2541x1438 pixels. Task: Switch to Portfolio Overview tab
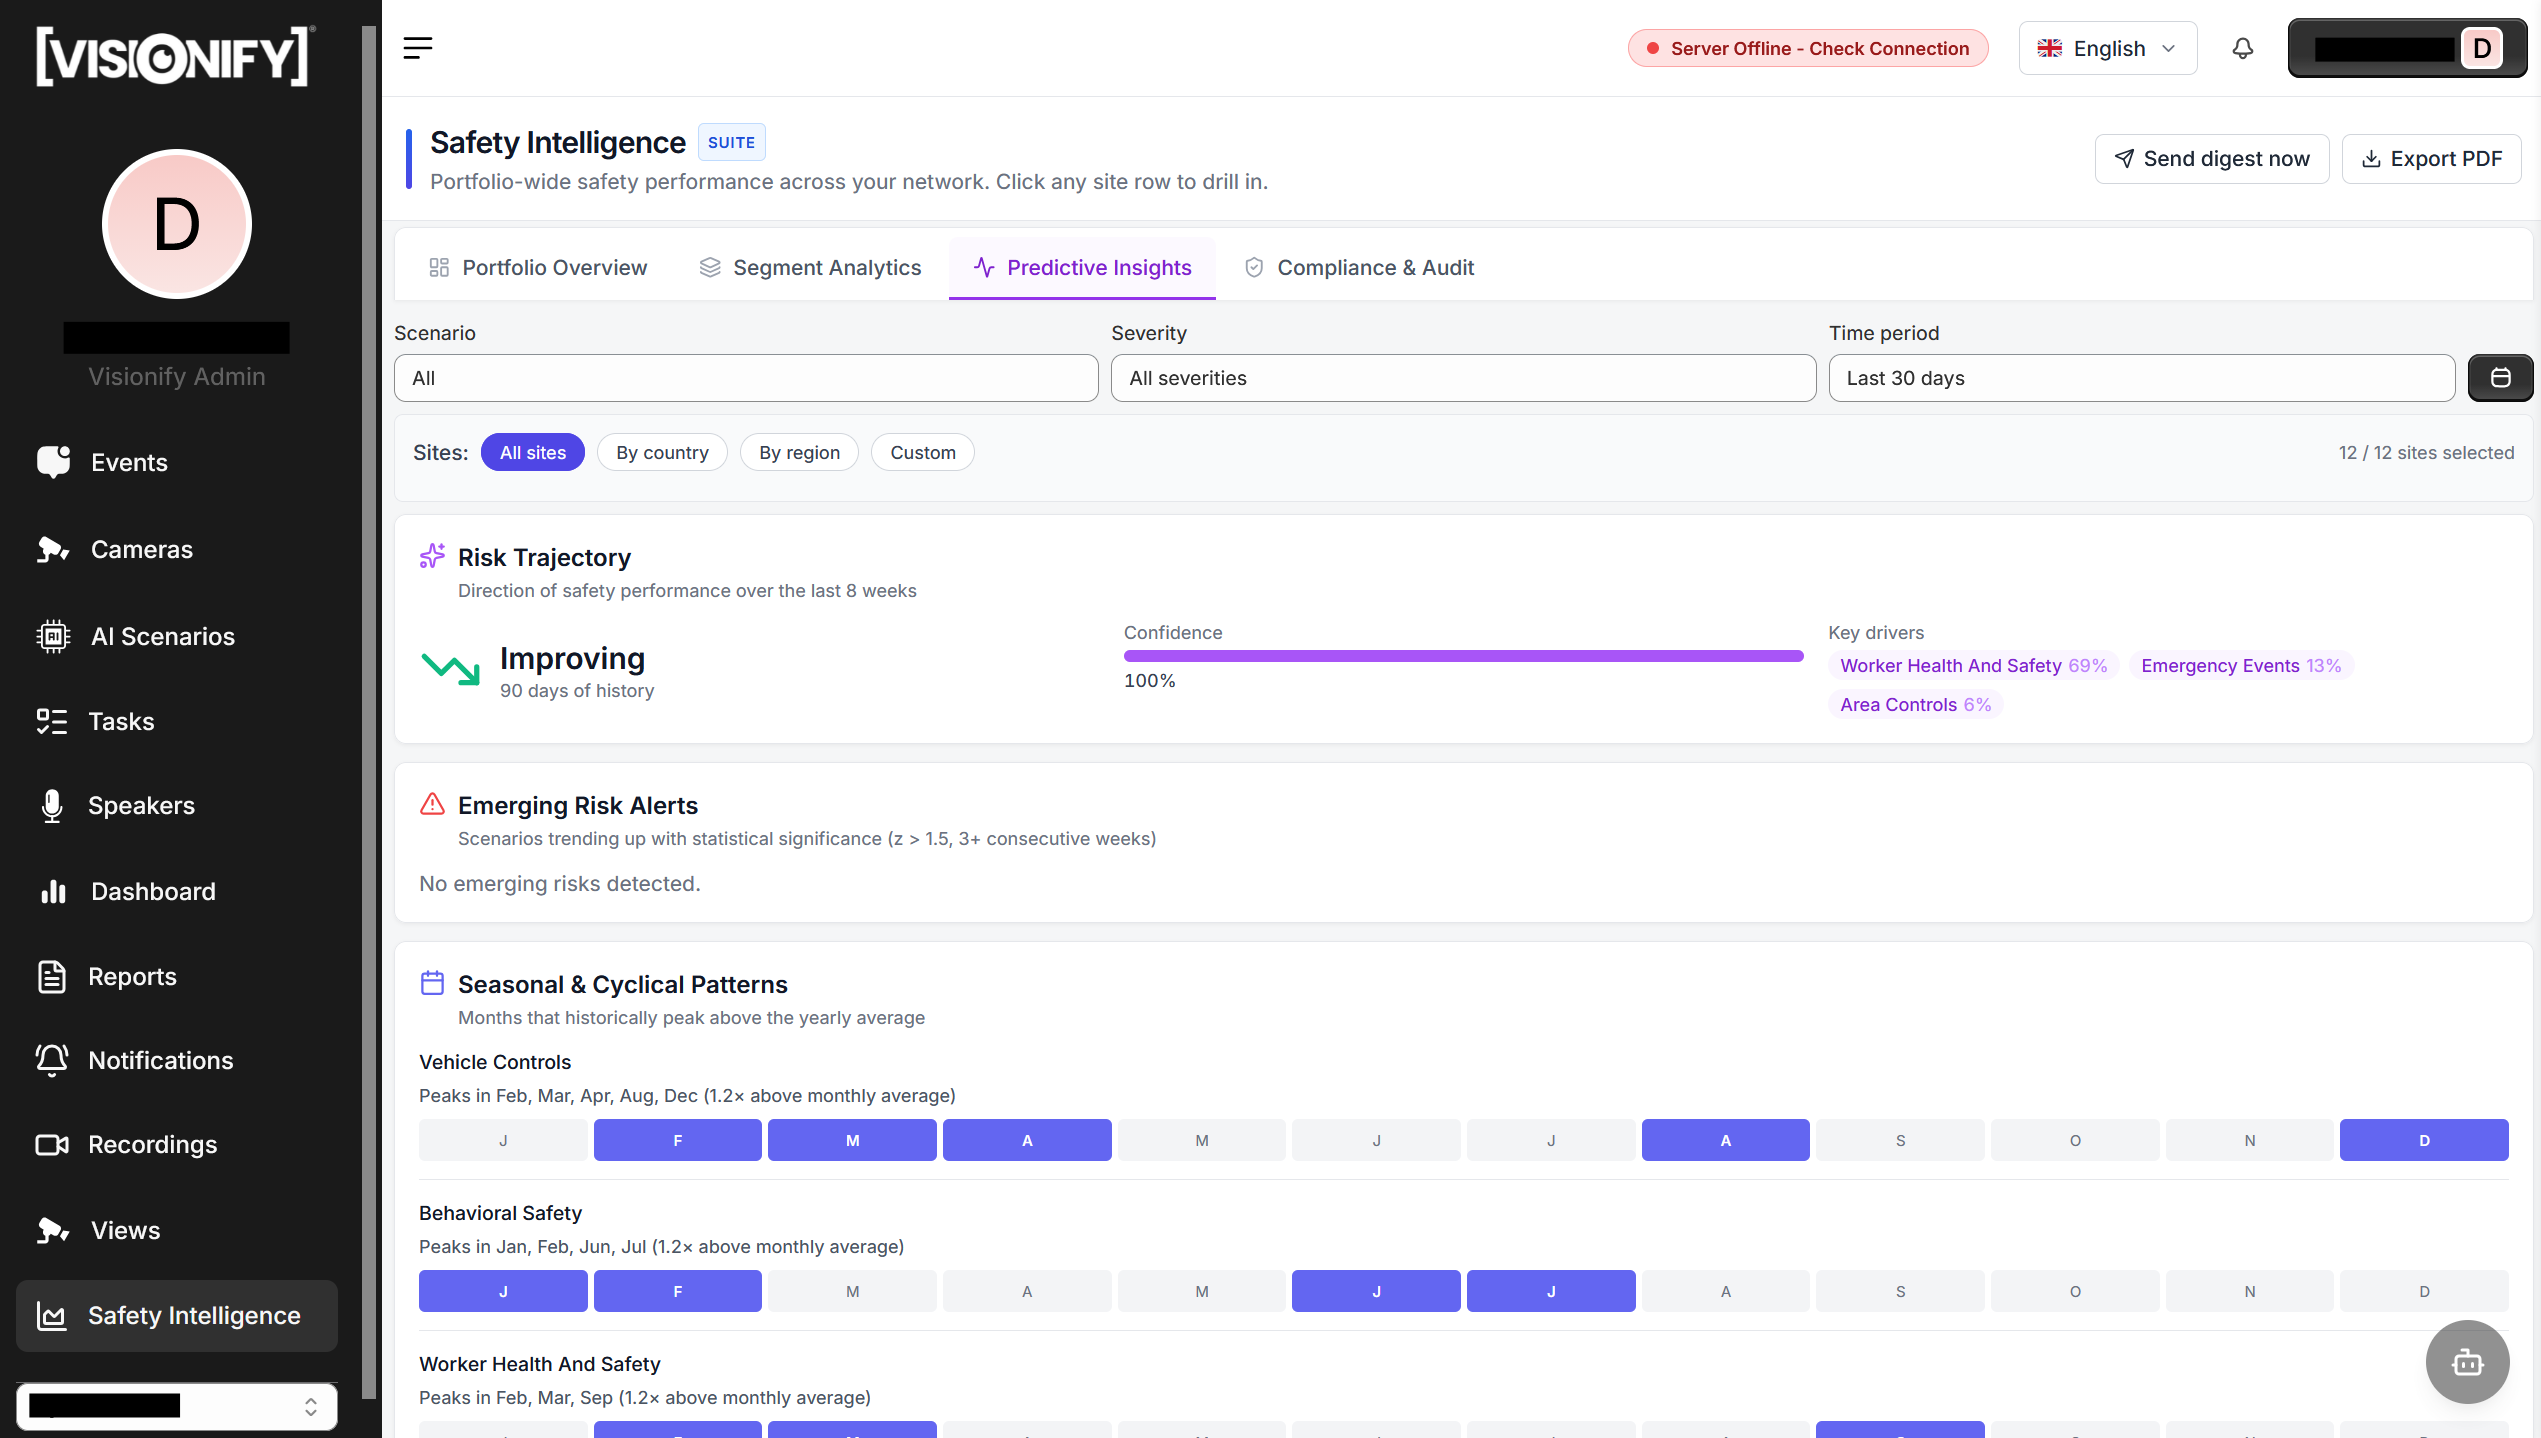[x=537, y=268]
